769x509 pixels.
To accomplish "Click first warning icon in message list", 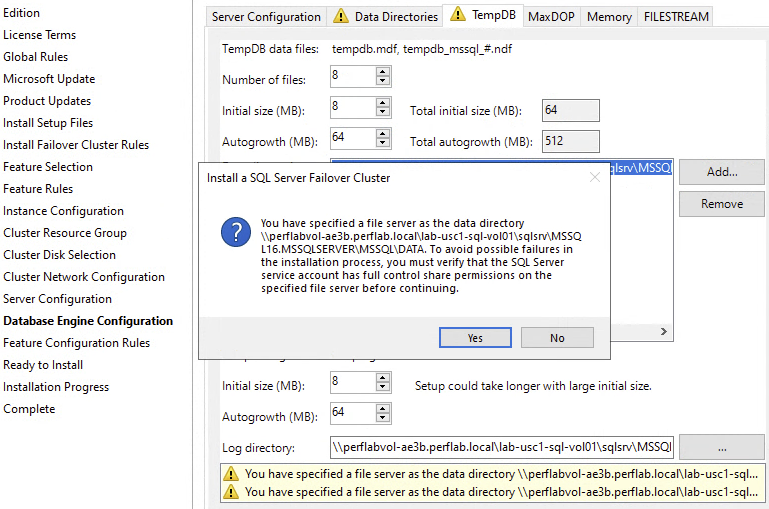I will pos(232,474).
